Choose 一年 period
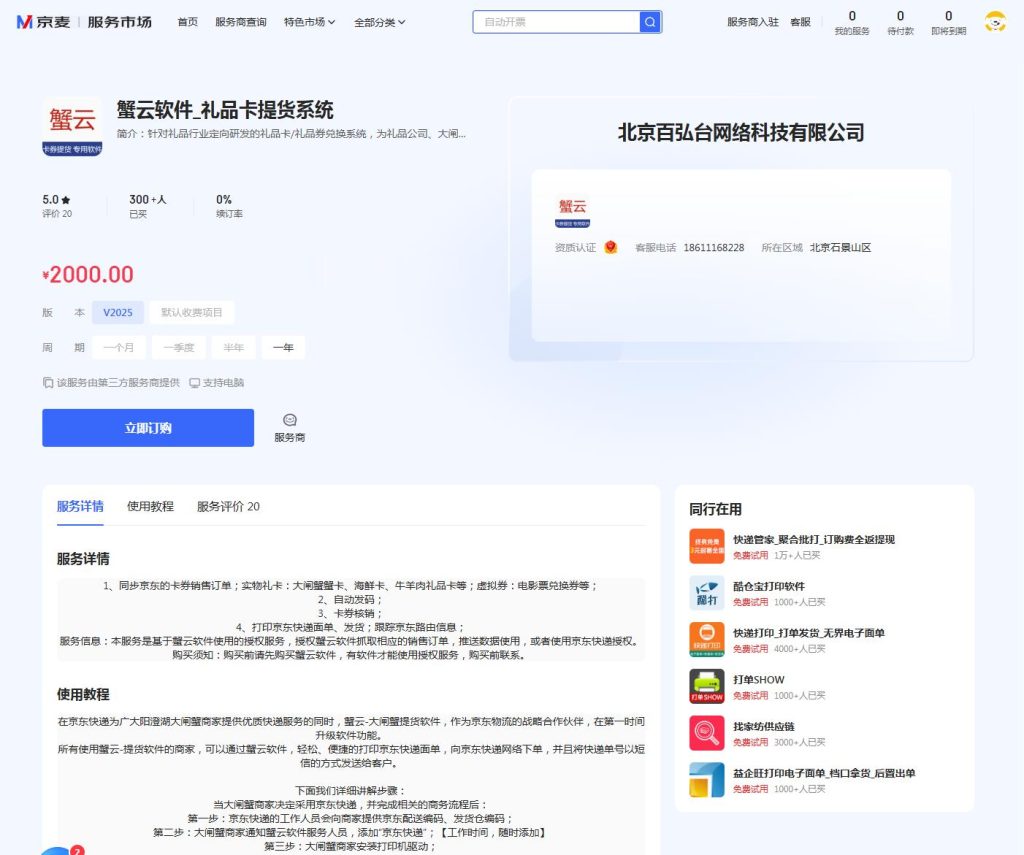The image size is (1024, 855). pyautogui.click(x=283, y=347)
